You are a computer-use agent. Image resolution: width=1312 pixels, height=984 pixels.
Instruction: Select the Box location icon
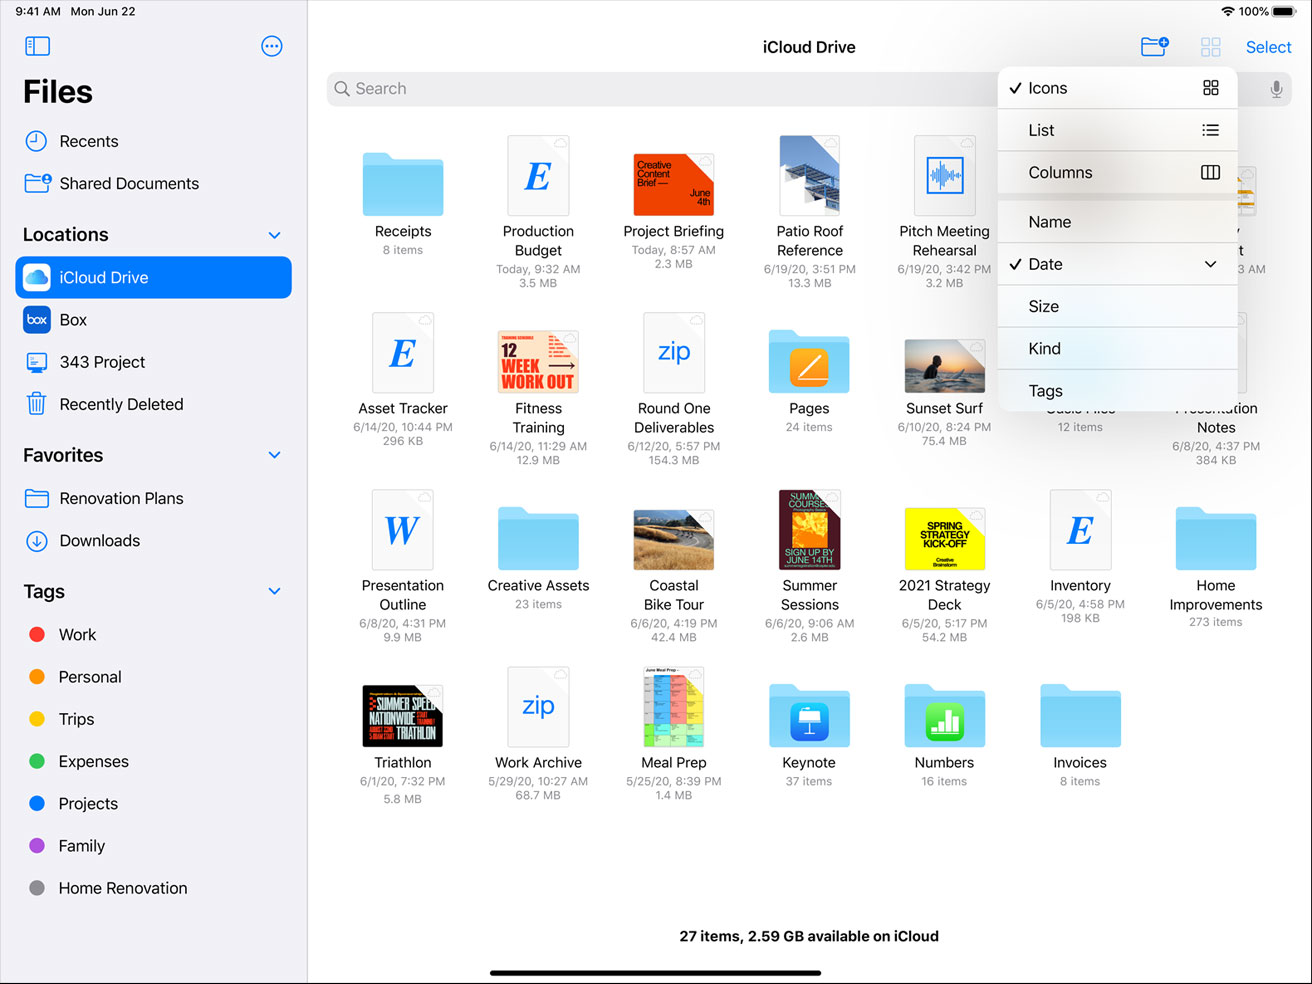(37, 320)
